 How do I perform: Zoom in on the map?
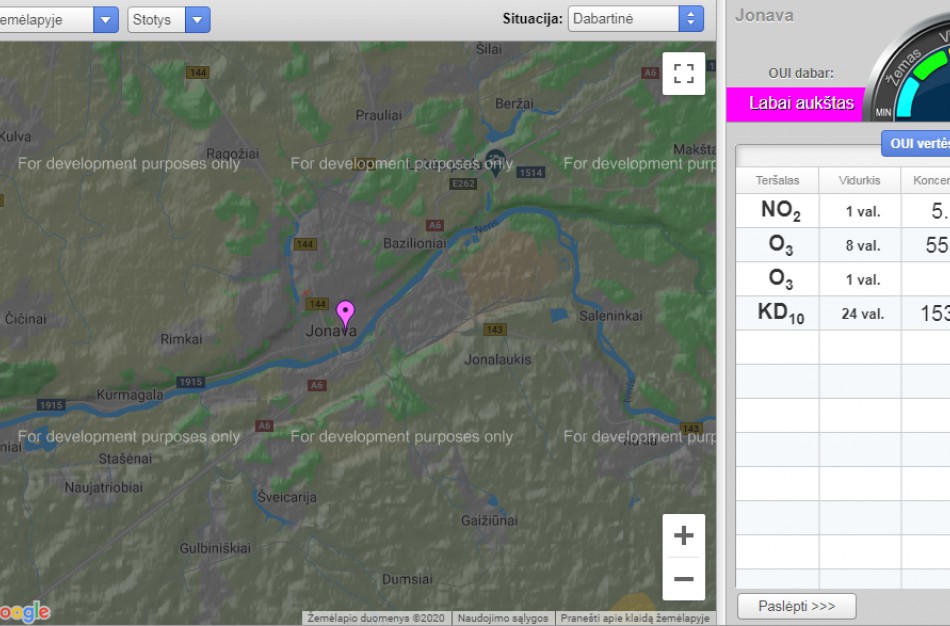[x=683, y=536]
